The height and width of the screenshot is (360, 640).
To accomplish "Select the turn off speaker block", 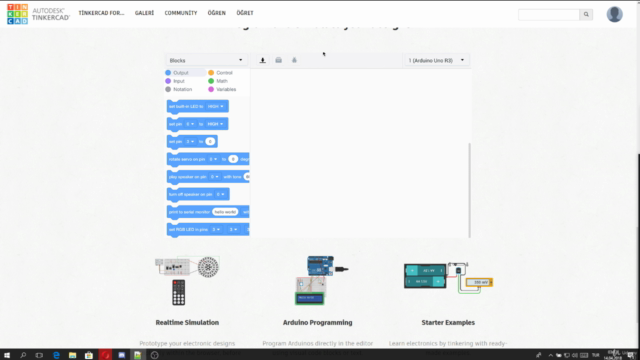I will click(198, 194).
